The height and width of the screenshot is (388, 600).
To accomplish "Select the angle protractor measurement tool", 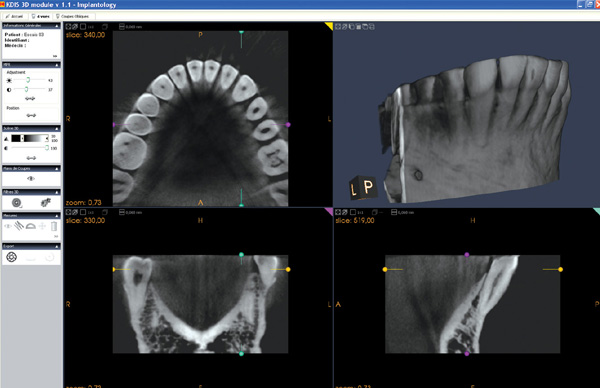I will pos(31,226).
